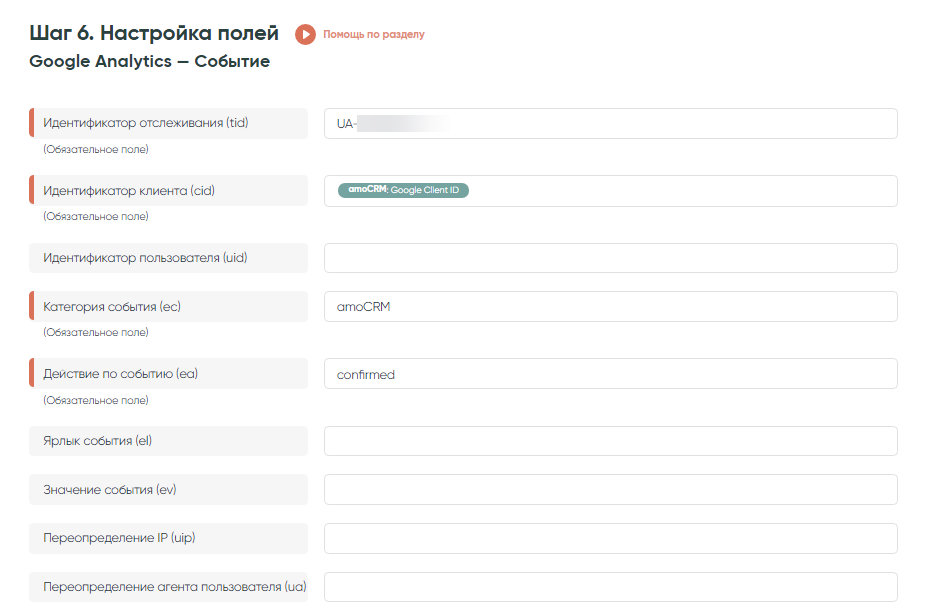Click the label Переопределение агента пользователя (ua)
Viewport: 944px width, 615px height.
click(x=175, y=587)
